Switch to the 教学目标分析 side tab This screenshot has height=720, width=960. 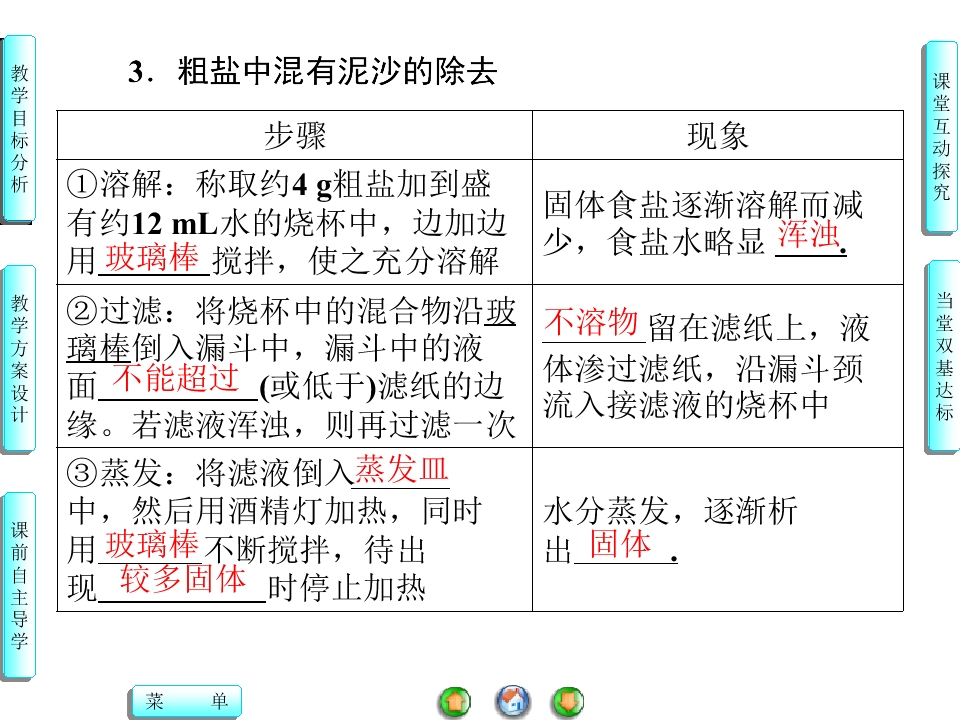pos(20,129)
